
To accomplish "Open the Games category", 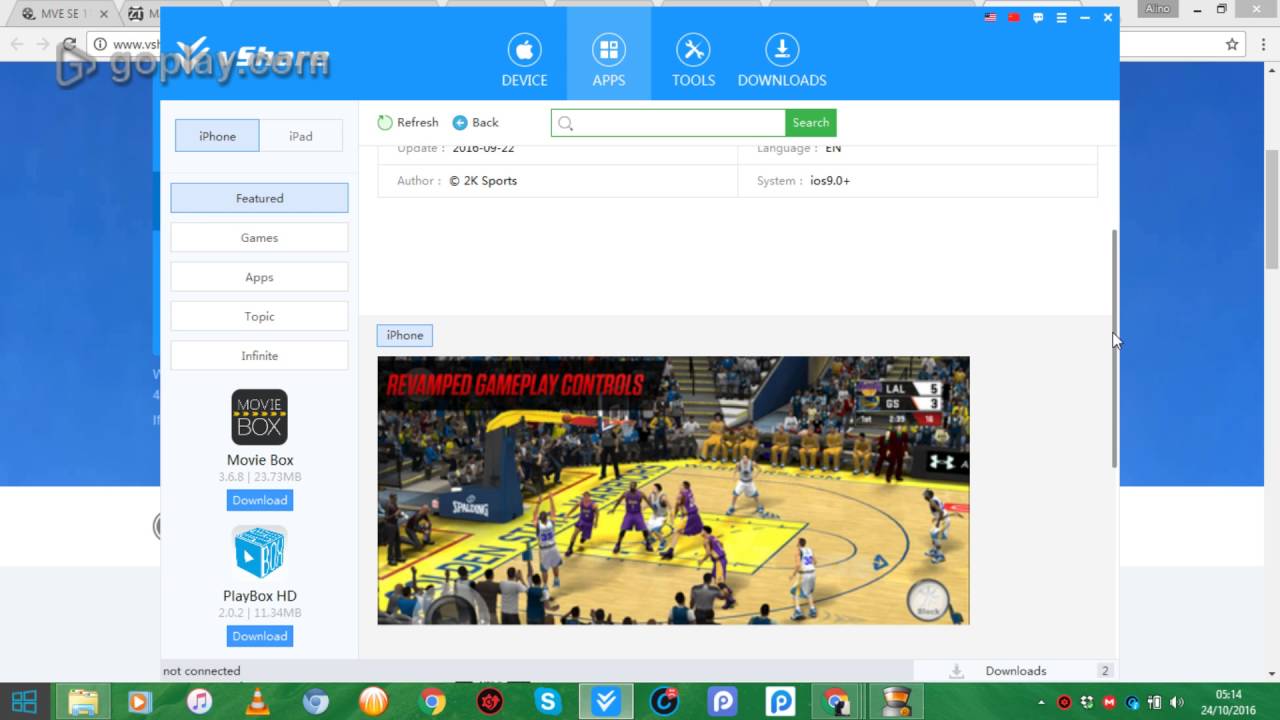I will pos(259,238).
